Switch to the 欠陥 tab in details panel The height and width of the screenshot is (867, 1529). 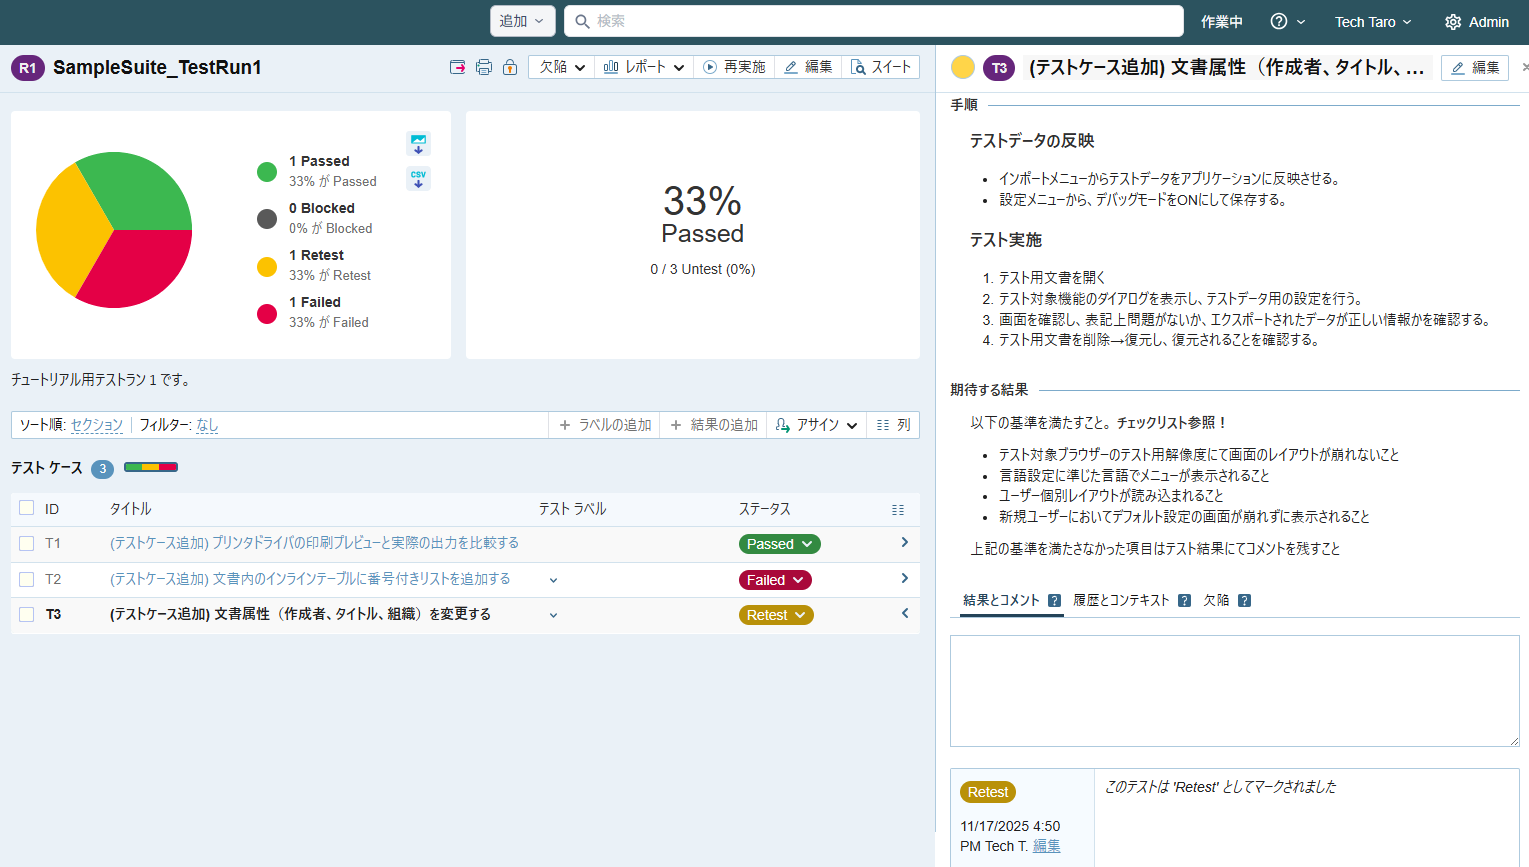[1216, 600]
